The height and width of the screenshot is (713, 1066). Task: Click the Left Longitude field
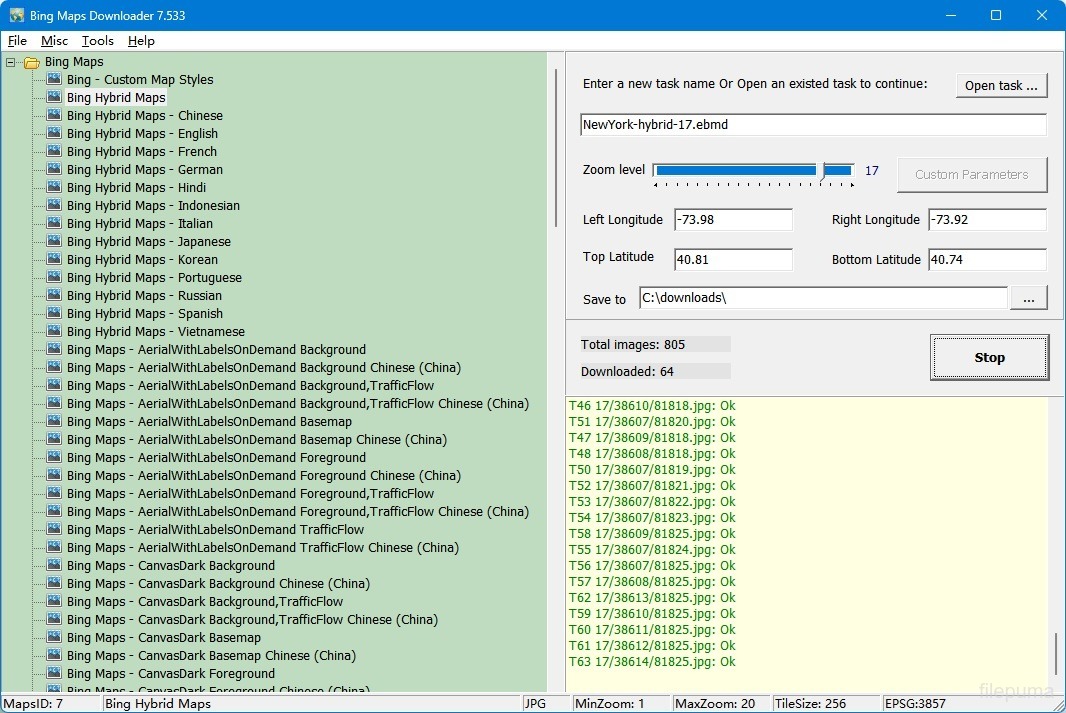click(x=732, y=220)
